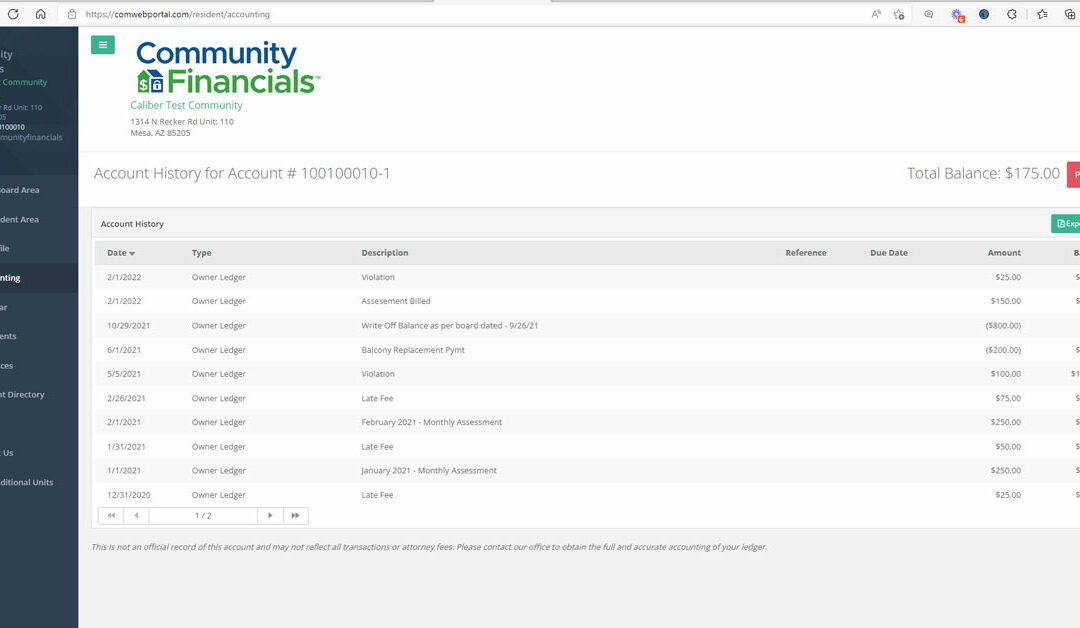Screen dimensions: 1080x628
Task: Open the browser Collections icon
Action: pos(1069,14)
